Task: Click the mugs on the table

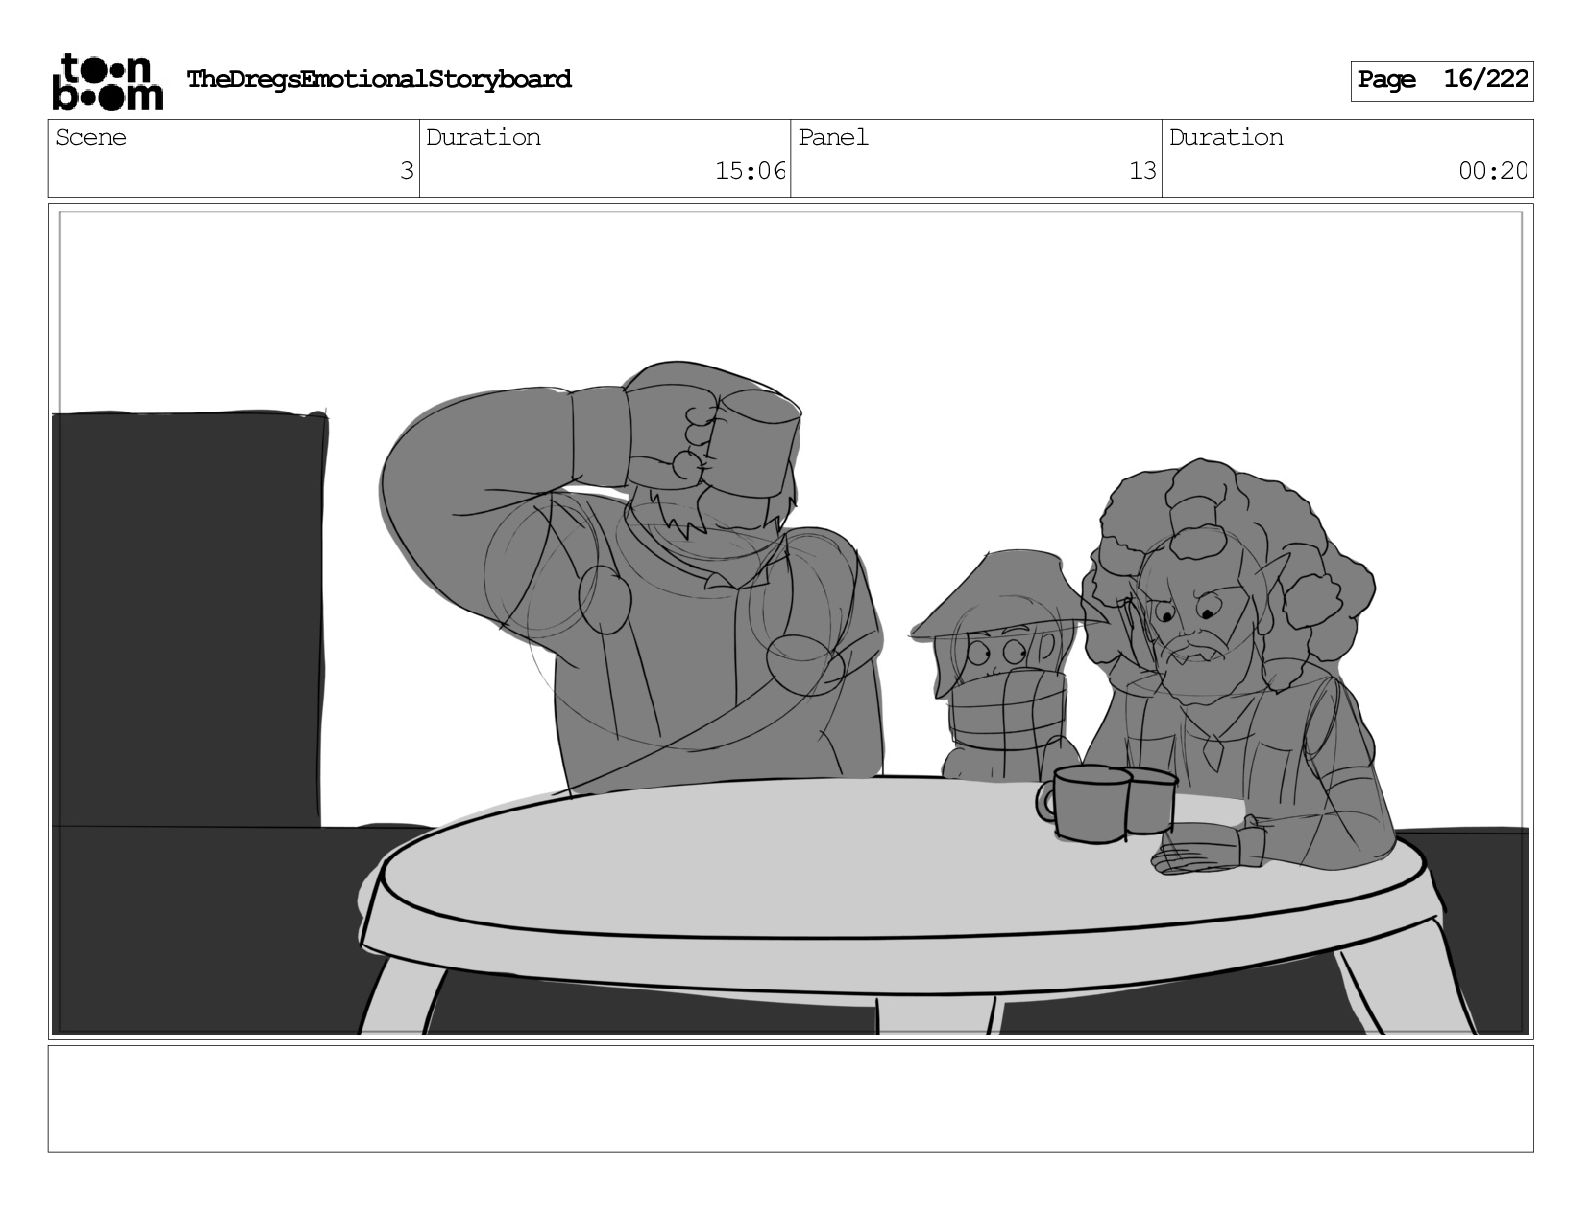Action: (1106, 803)
